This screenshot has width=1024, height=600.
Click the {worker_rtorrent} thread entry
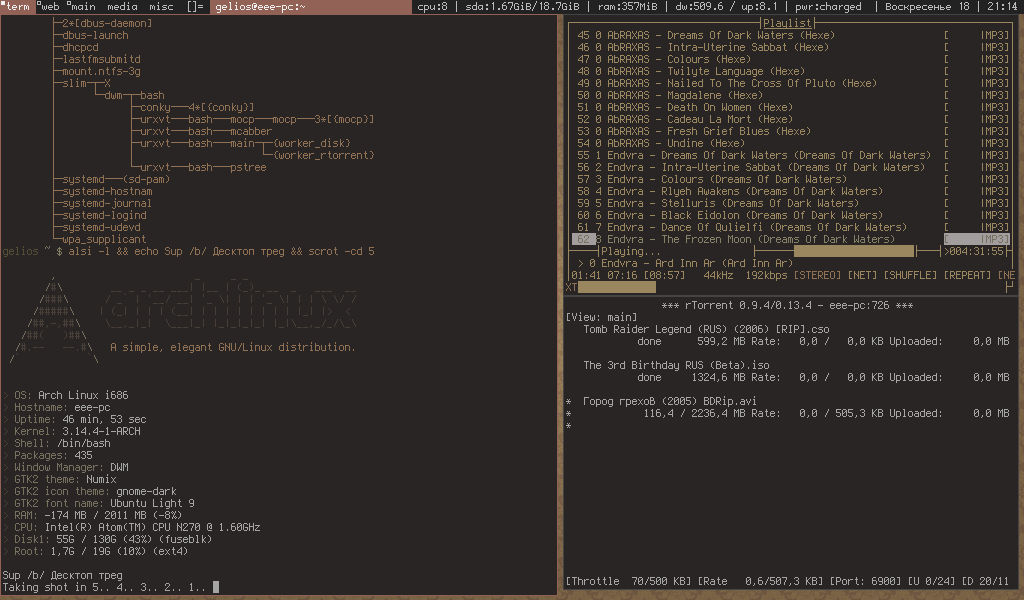point(324,155)
